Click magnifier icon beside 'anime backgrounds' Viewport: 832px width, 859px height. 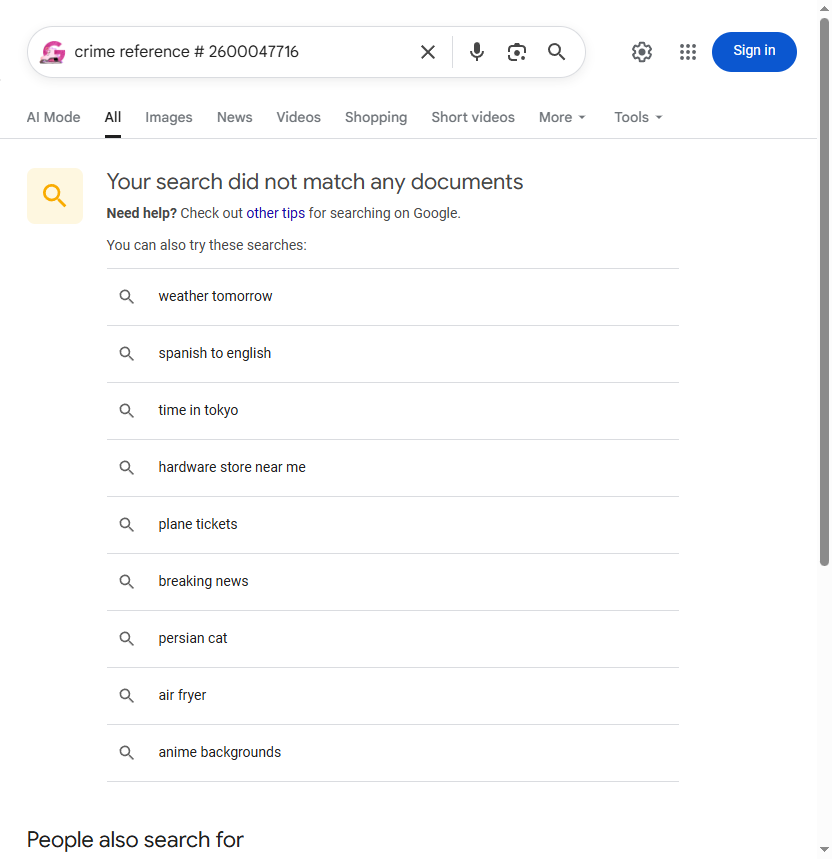[x=127, y=753]
